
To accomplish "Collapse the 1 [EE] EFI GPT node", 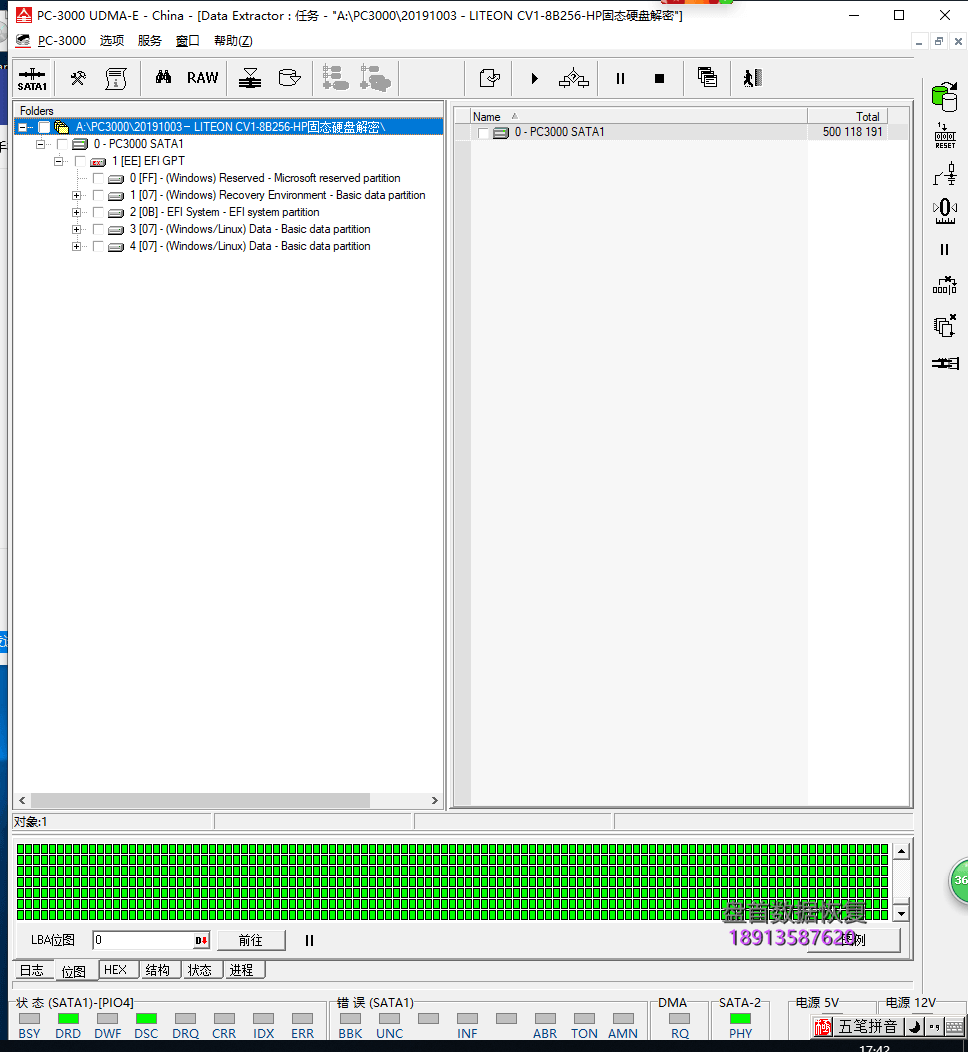I will pos(58,161).
